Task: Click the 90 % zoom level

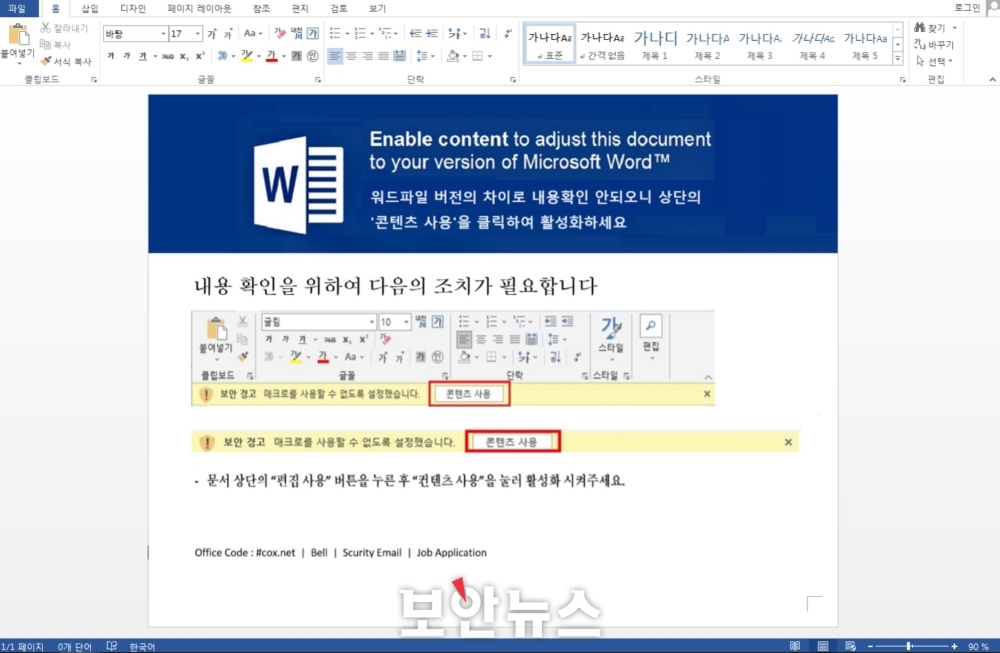Action: [x=978, y=647]
